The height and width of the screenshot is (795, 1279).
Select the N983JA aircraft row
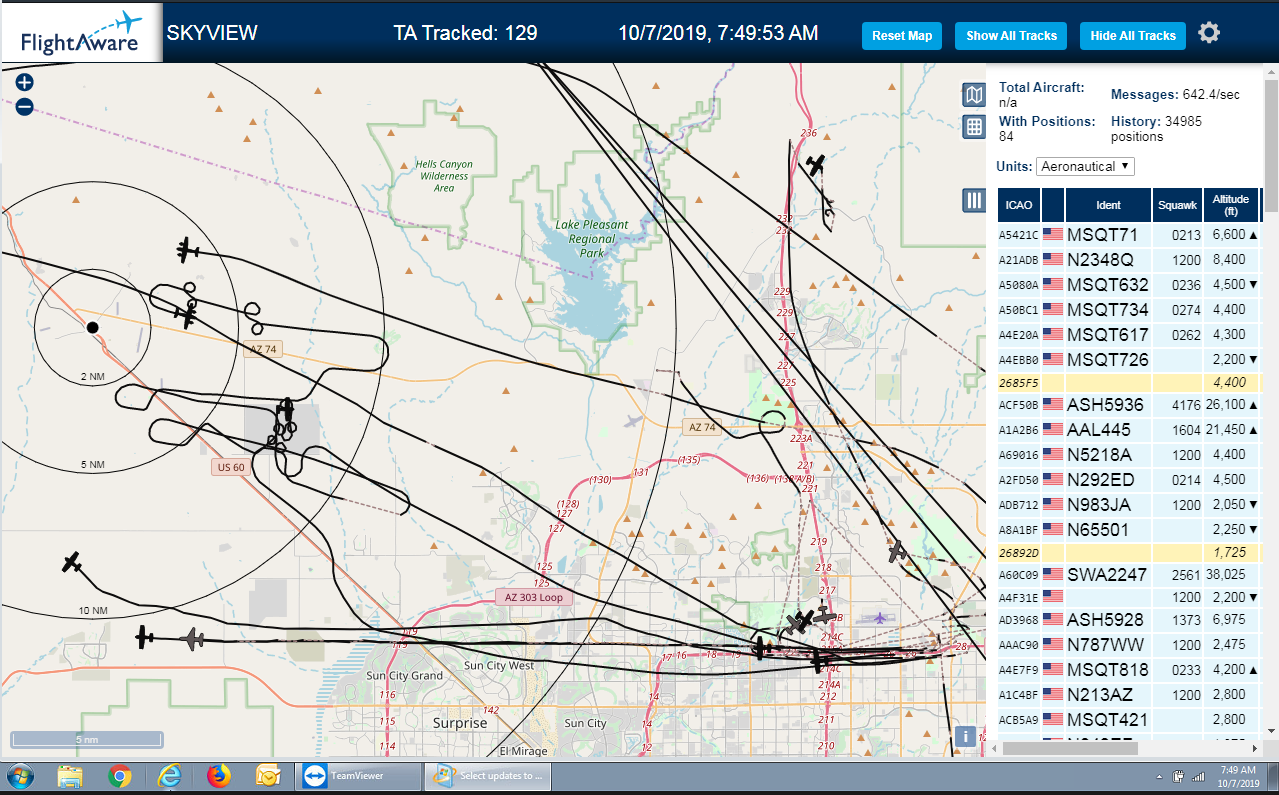click(x=1129, y=504)
